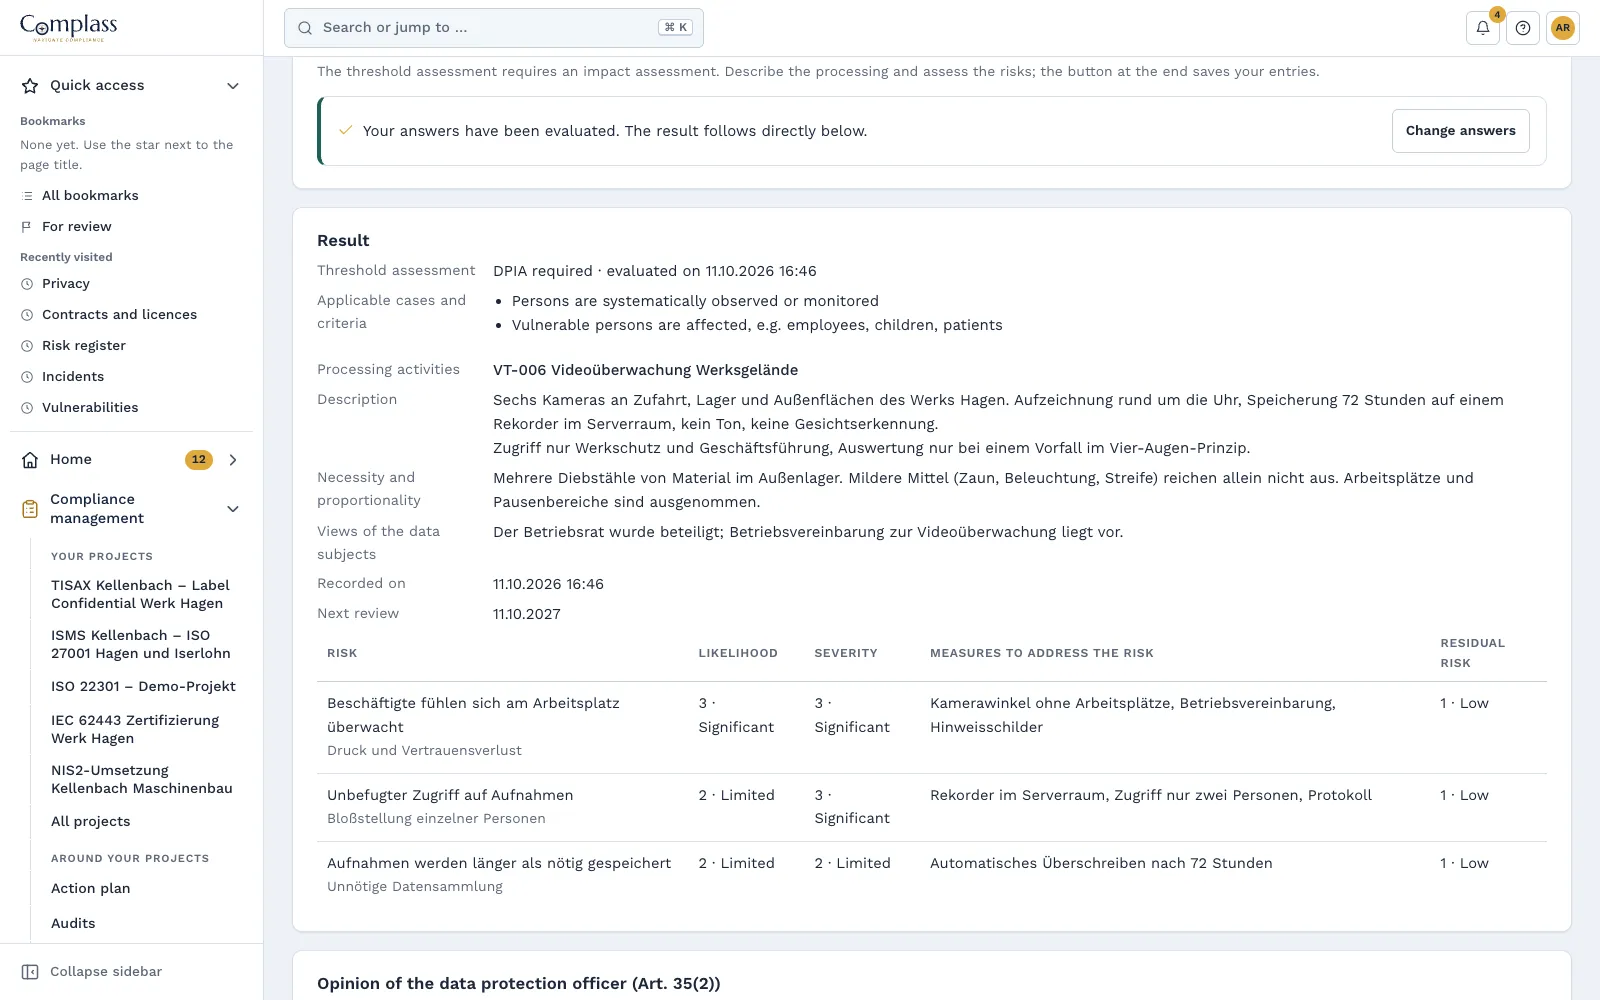
Task: Open the notifications bell
Action: point(1483,28)
